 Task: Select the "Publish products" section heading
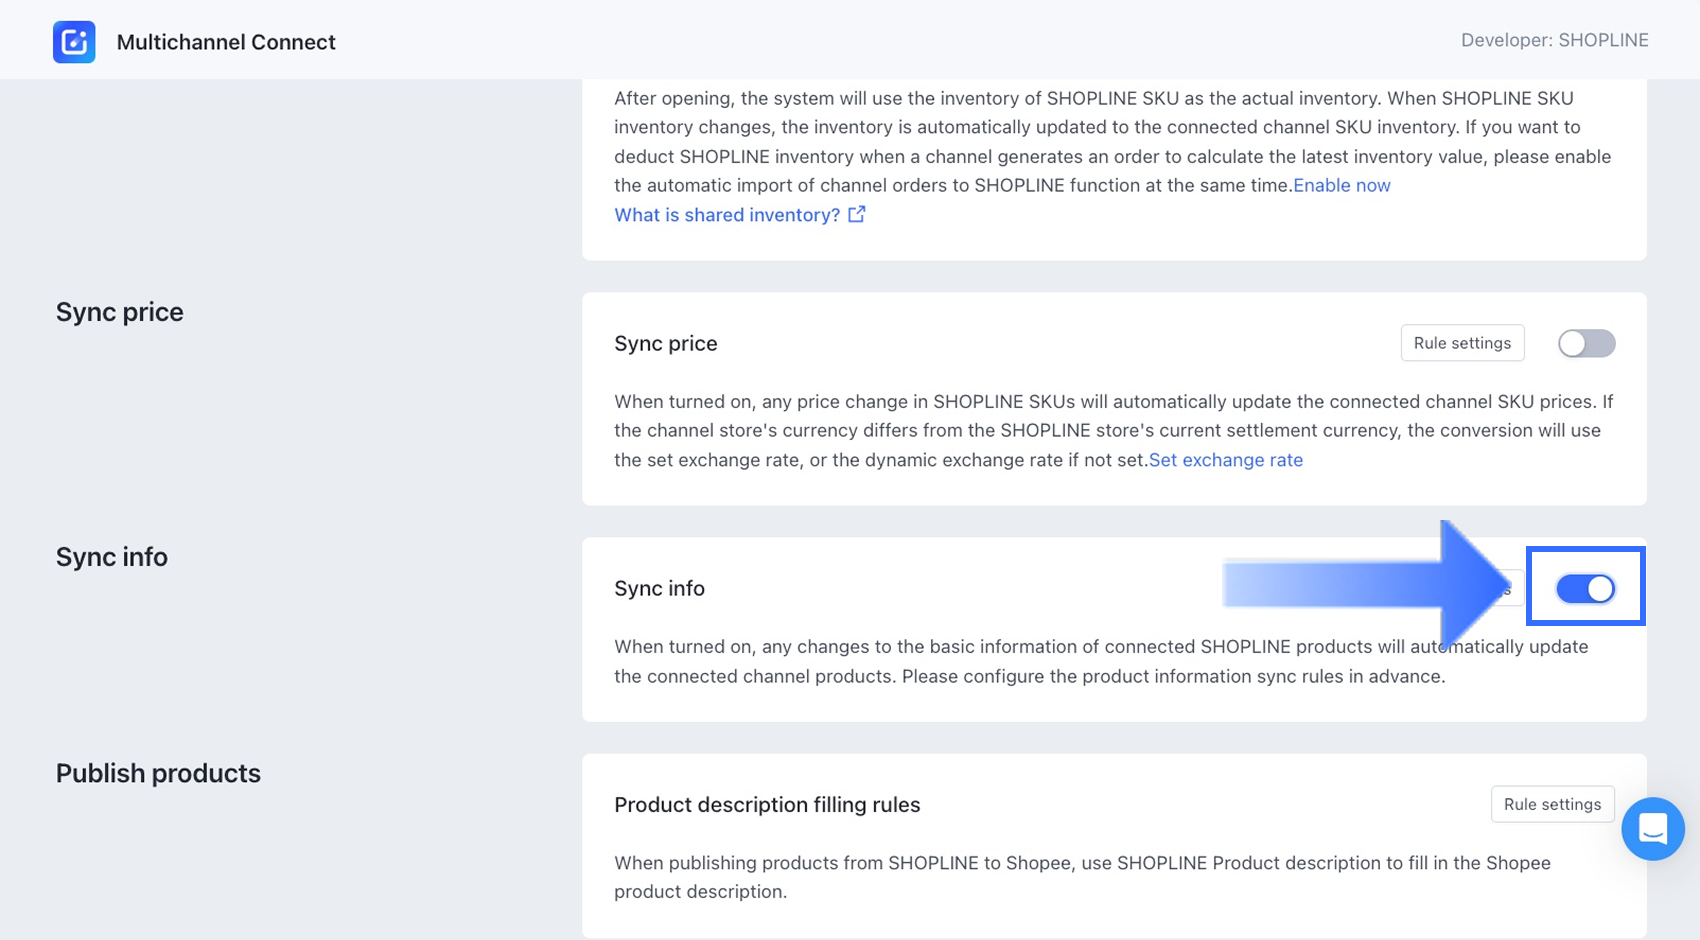[x=158, y=773]
